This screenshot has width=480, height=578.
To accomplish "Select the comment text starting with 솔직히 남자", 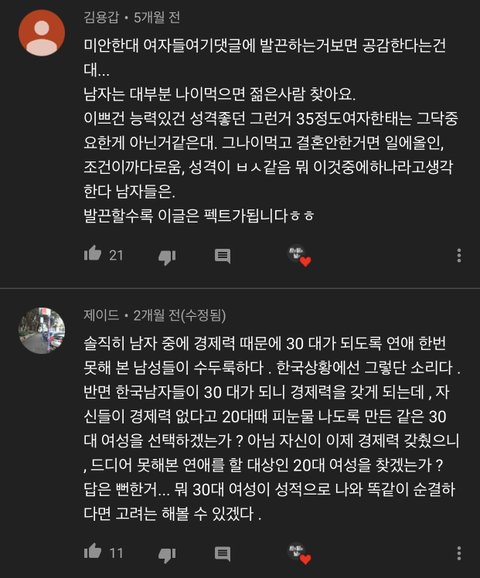I will pos(272,428).
